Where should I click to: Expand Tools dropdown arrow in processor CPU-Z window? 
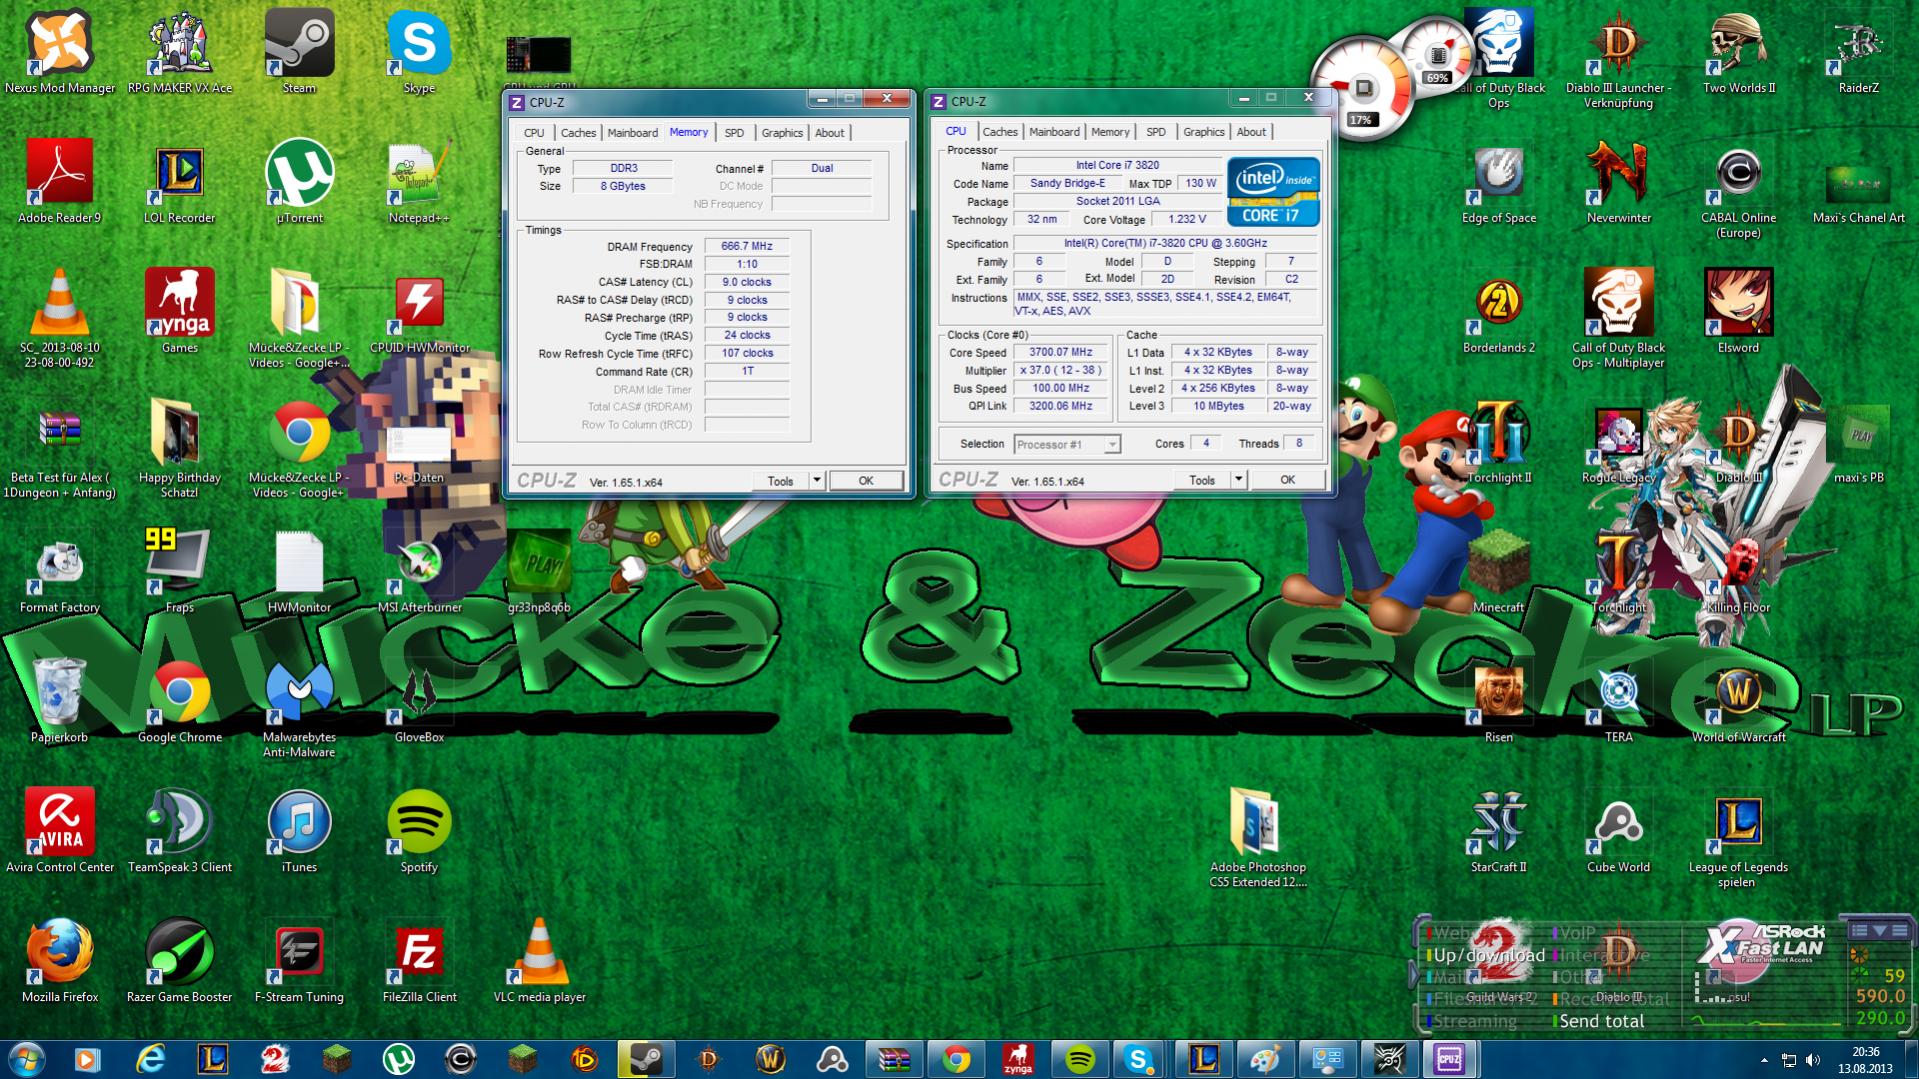[1239, 480]
